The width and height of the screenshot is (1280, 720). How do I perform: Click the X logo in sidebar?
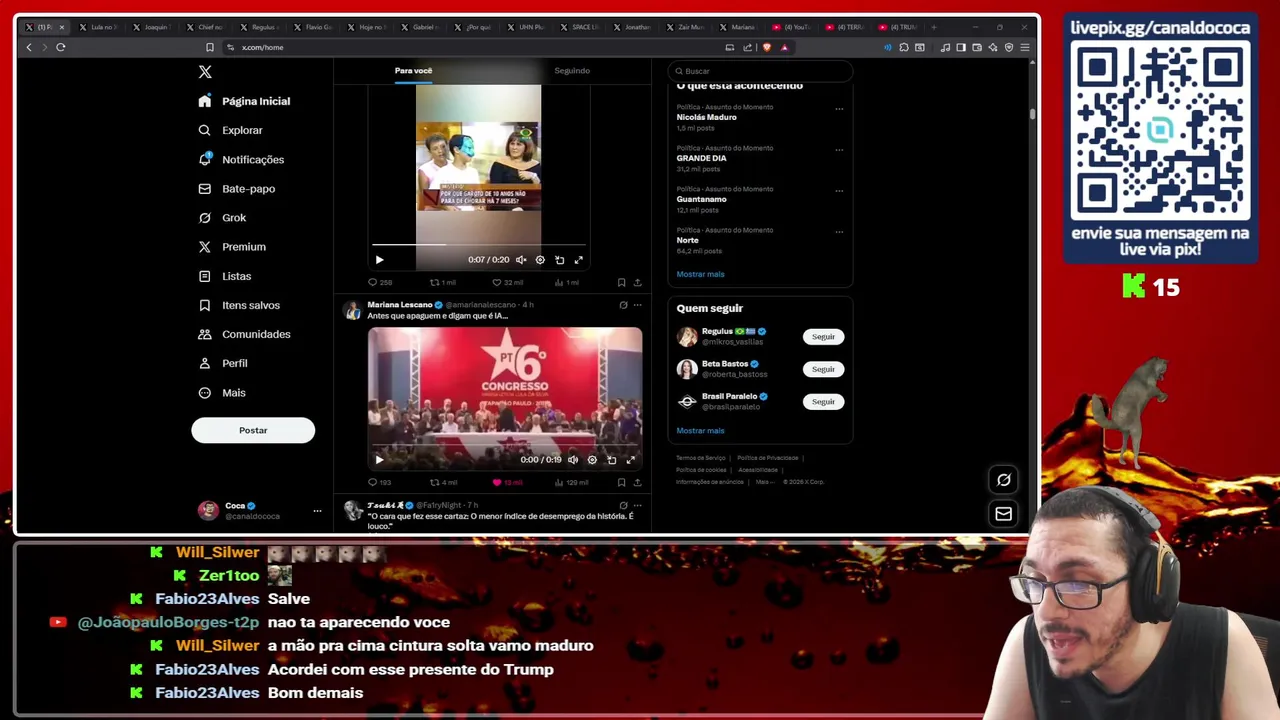[205, 72]
